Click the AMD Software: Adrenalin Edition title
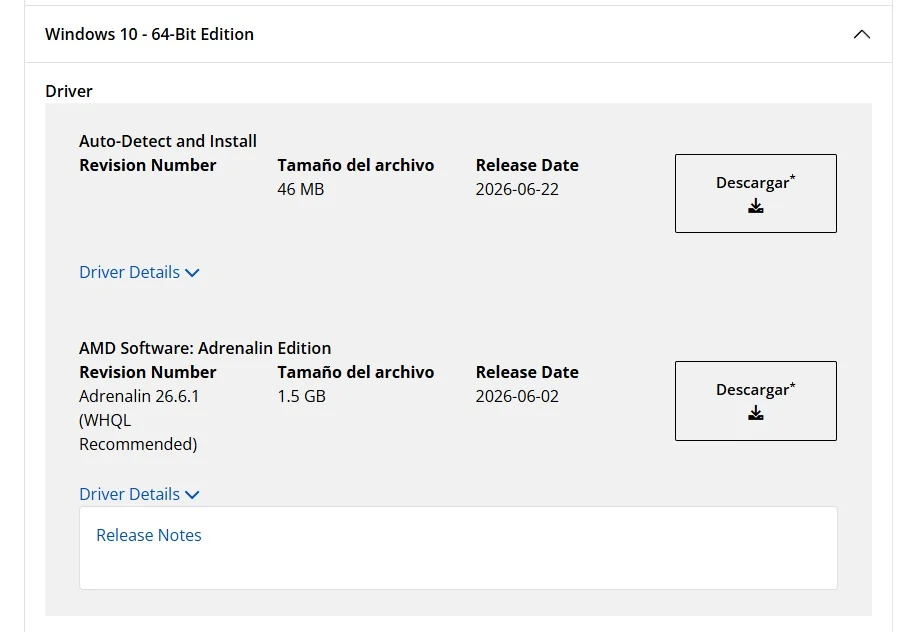 click(205, 348)
